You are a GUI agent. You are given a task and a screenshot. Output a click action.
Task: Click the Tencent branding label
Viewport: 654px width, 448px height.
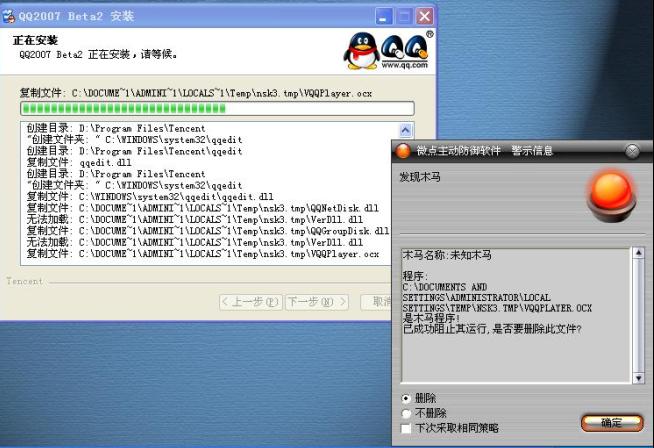coord(25,281)
